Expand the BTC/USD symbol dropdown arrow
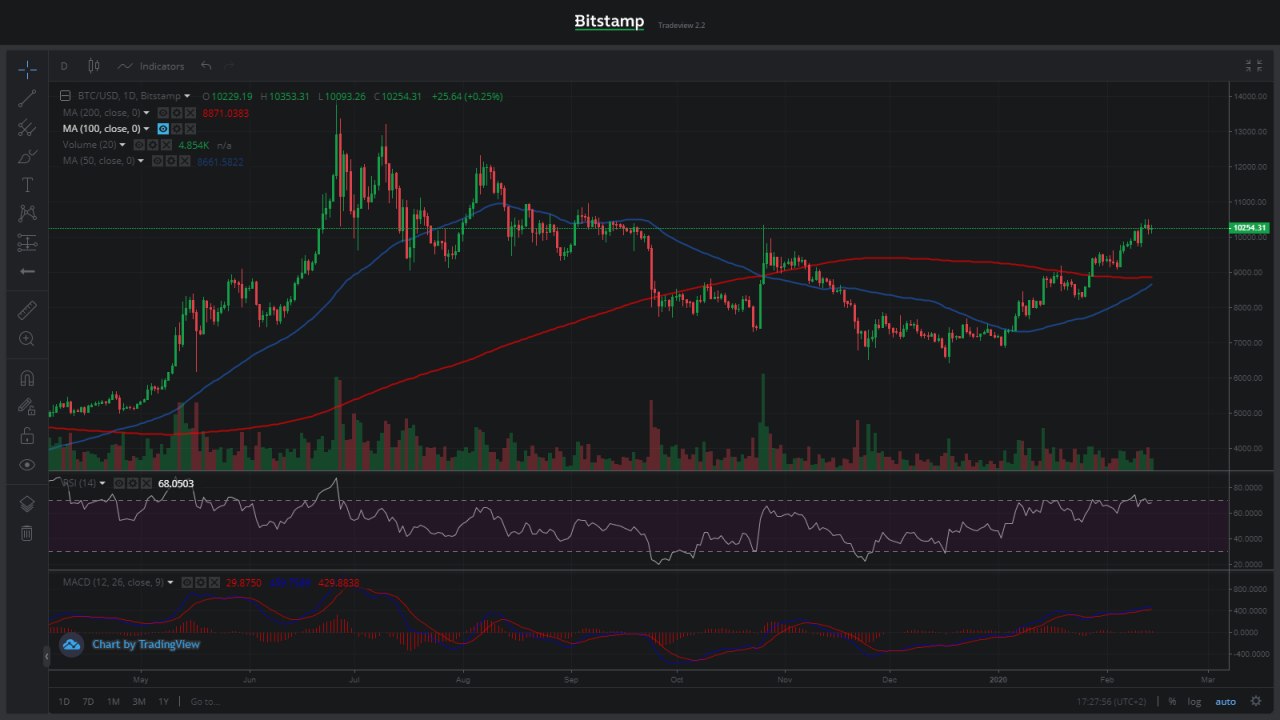 pos(187,96)
